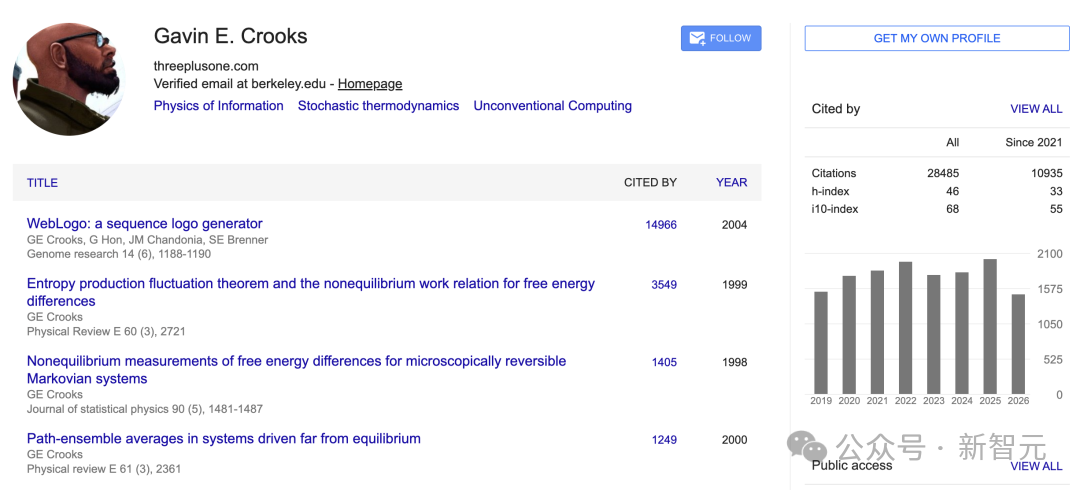View the 3549 citations count link
This screenshot has height=490, width=1080.
click(664, 285)
